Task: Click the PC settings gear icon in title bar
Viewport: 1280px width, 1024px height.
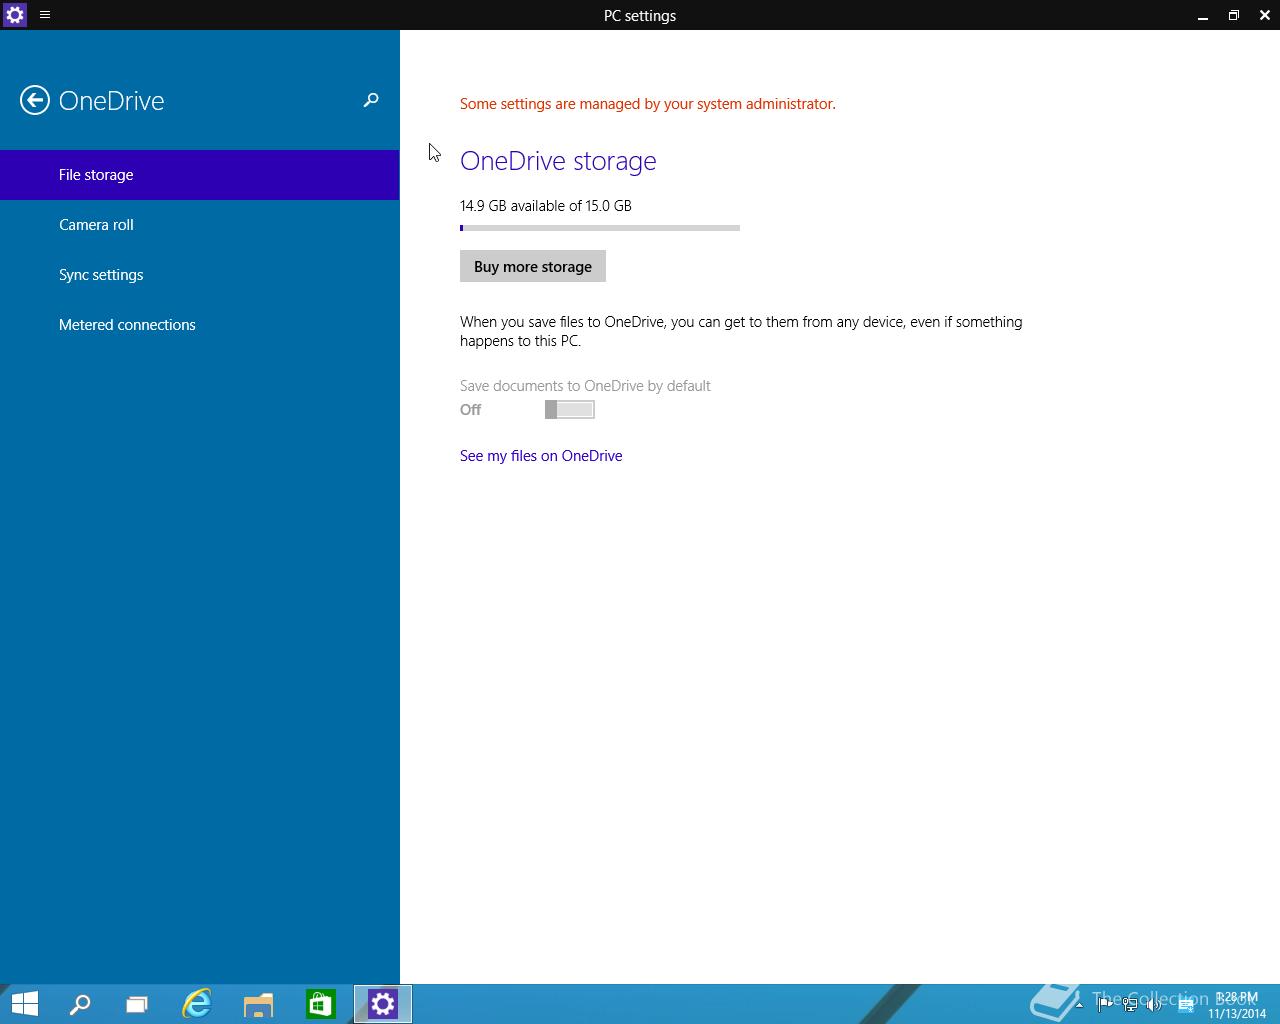Action: pos(15,15)
